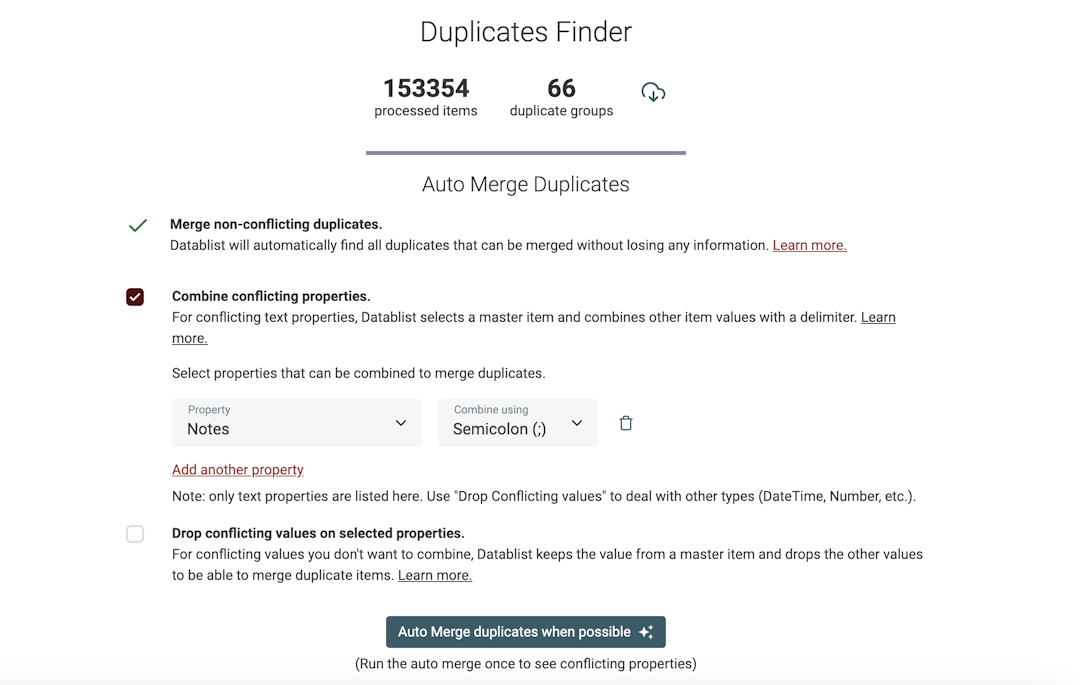
Task: Open the Learn more link about non-conflicting duplicates
Action: tap(809, 245)
